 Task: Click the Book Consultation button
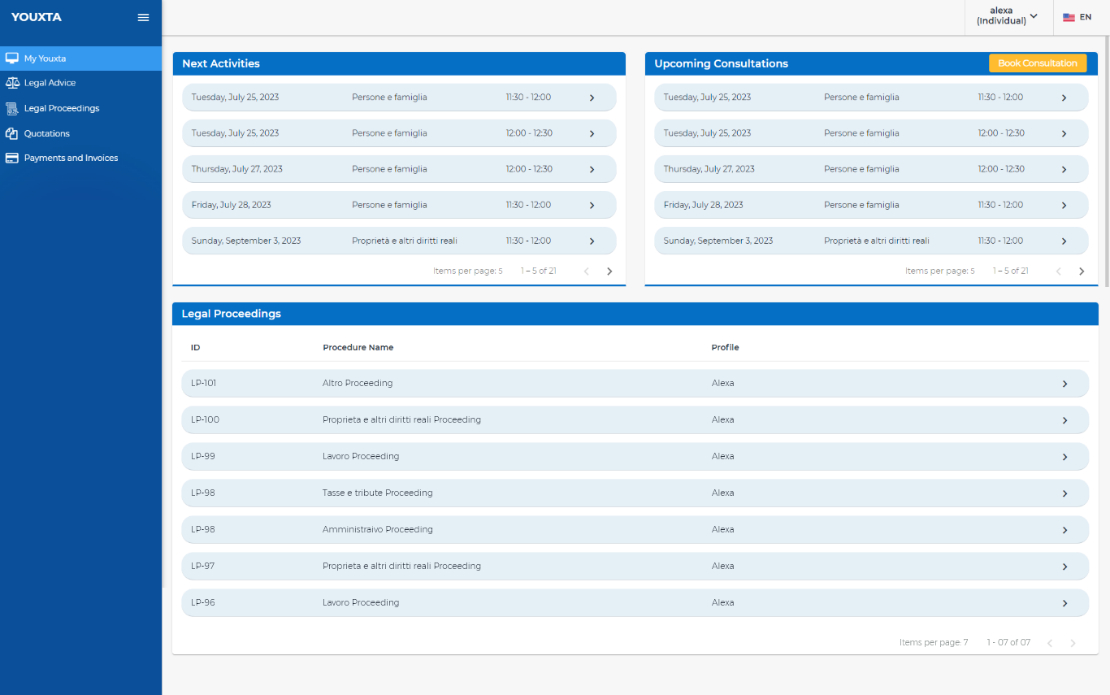point(1037,63)
